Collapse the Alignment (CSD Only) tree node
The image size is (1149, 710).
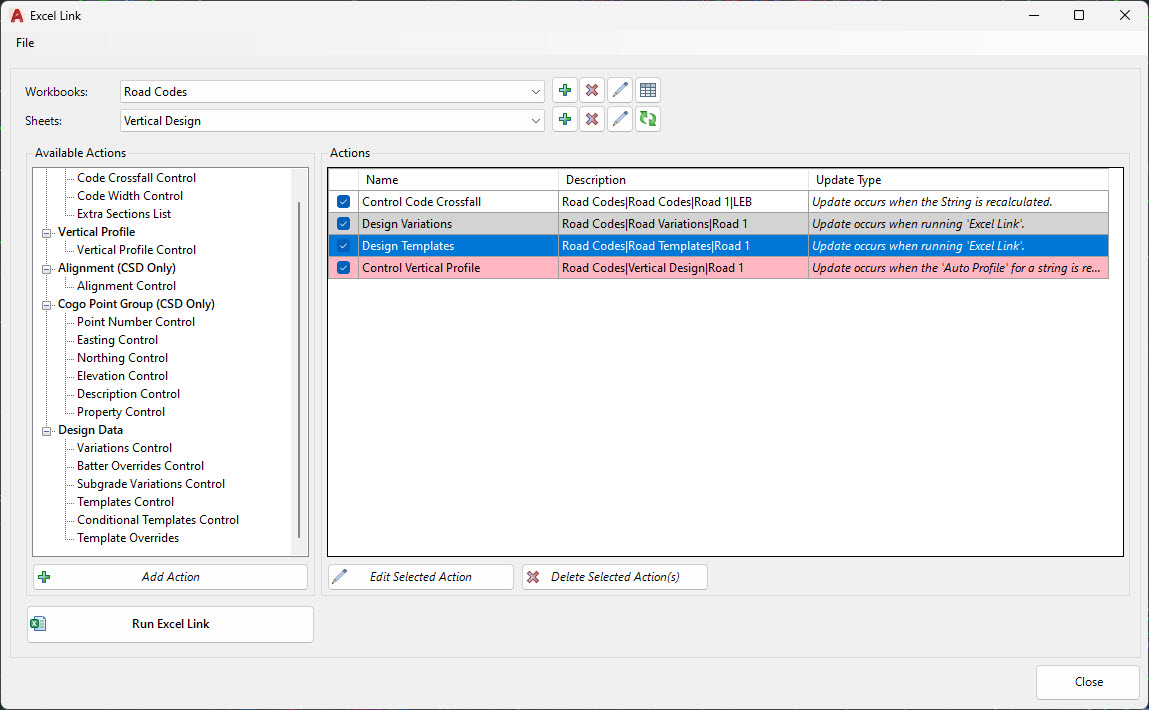[46, 268]
